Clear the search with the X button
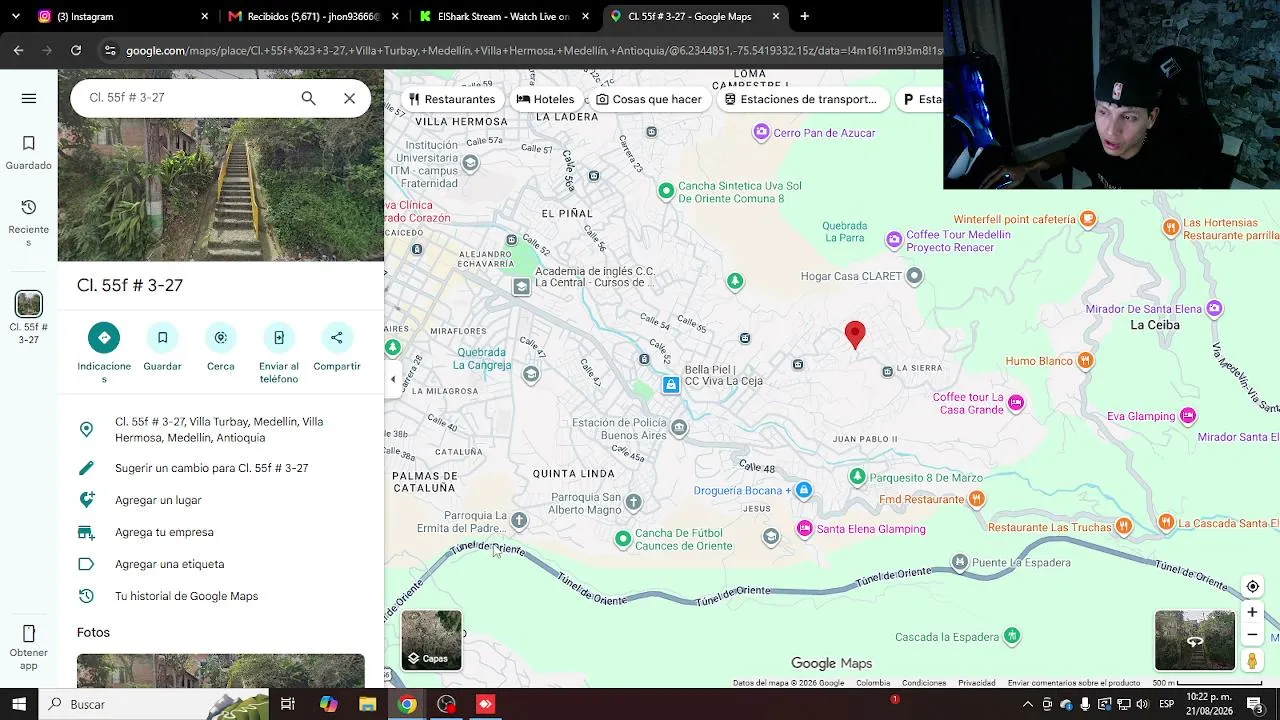Screen dimensions: 1280x720 pyautogui.click(x=349, y=98)
